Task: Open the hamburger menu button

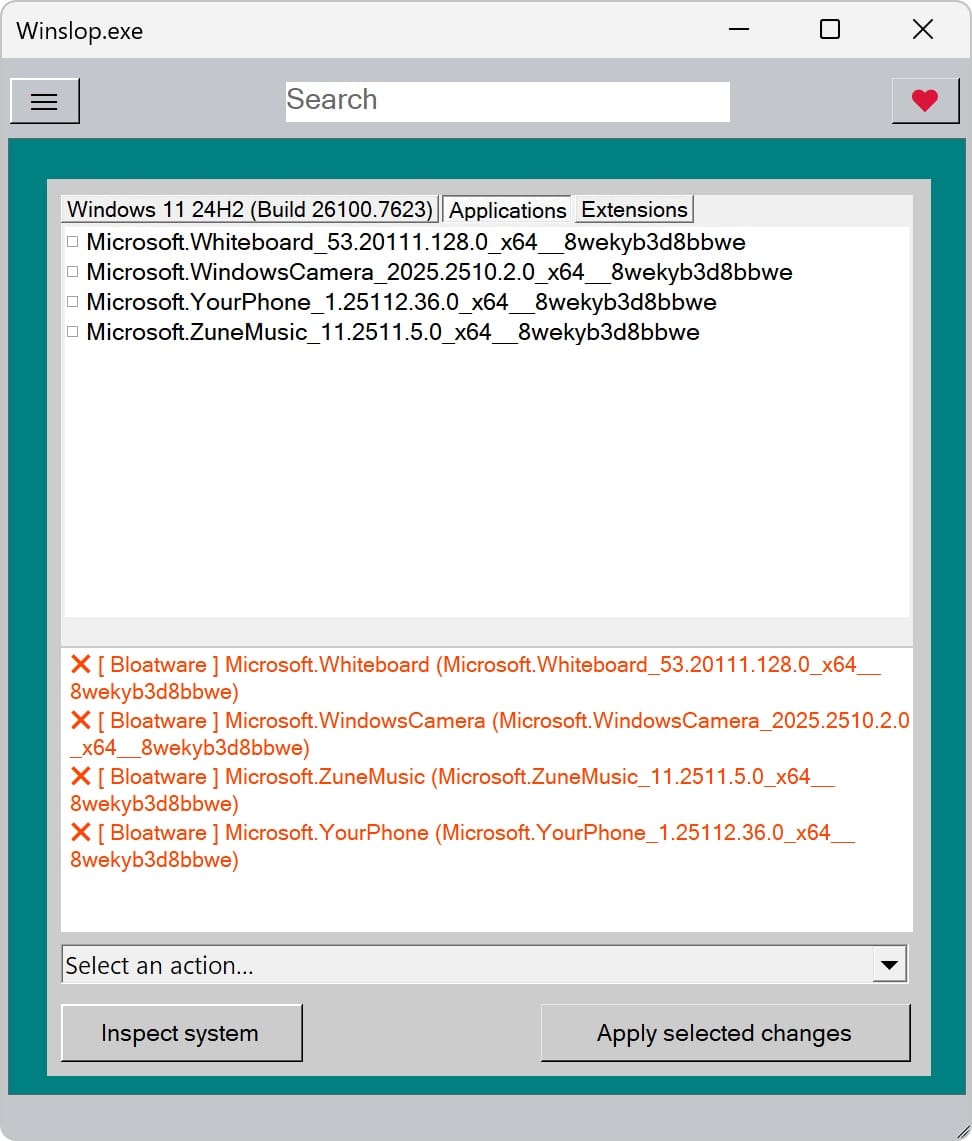Action: (44, 101)
